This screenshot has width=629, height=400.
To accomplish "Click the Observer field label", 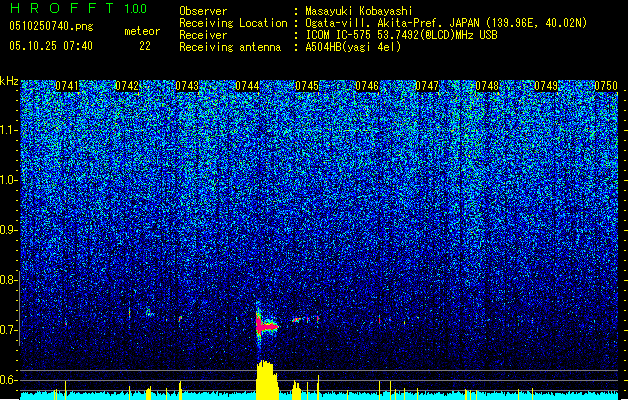I will pyautogui.click(x=203, y=11).
